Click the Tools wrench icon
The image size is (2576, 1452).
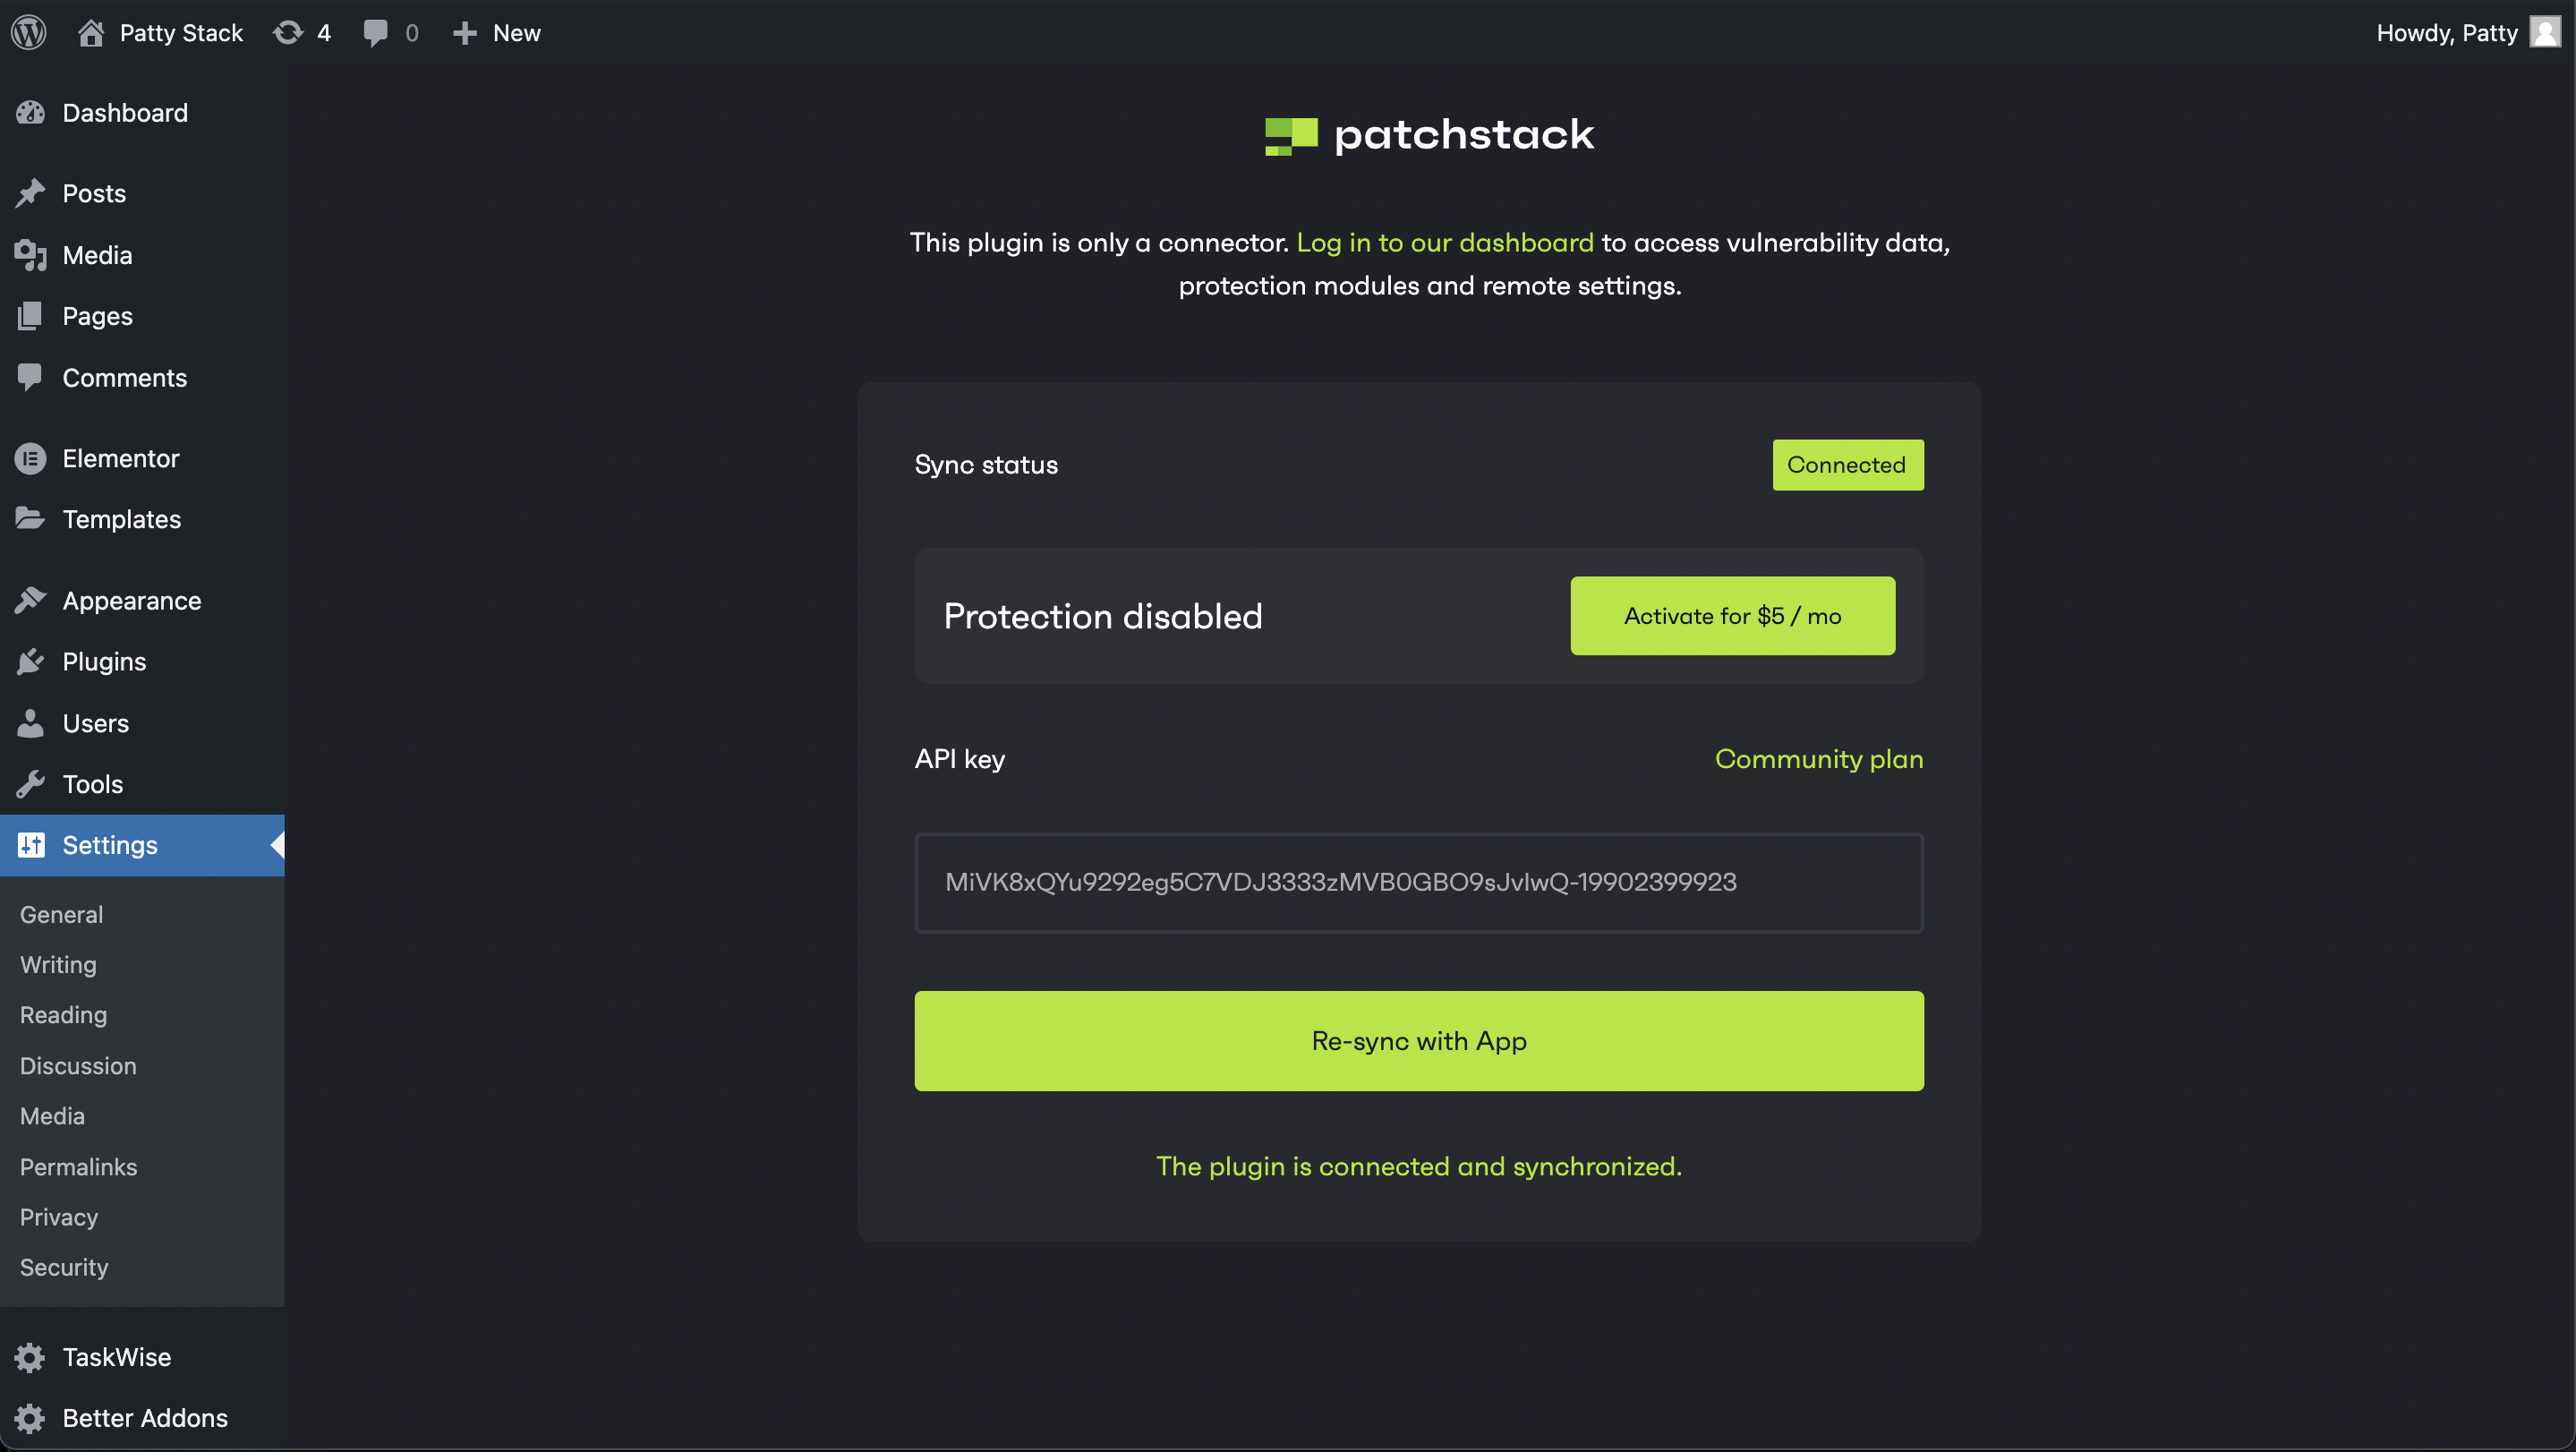(x=30, y=785)
